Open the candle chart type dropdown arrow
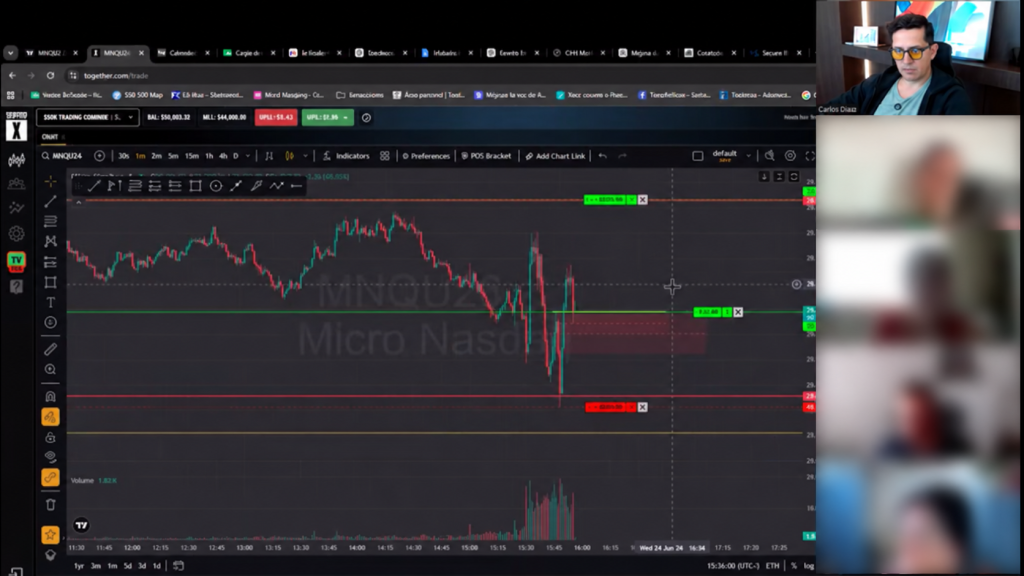This screenshot has width=1024, height=576. (x=305, y=156)
